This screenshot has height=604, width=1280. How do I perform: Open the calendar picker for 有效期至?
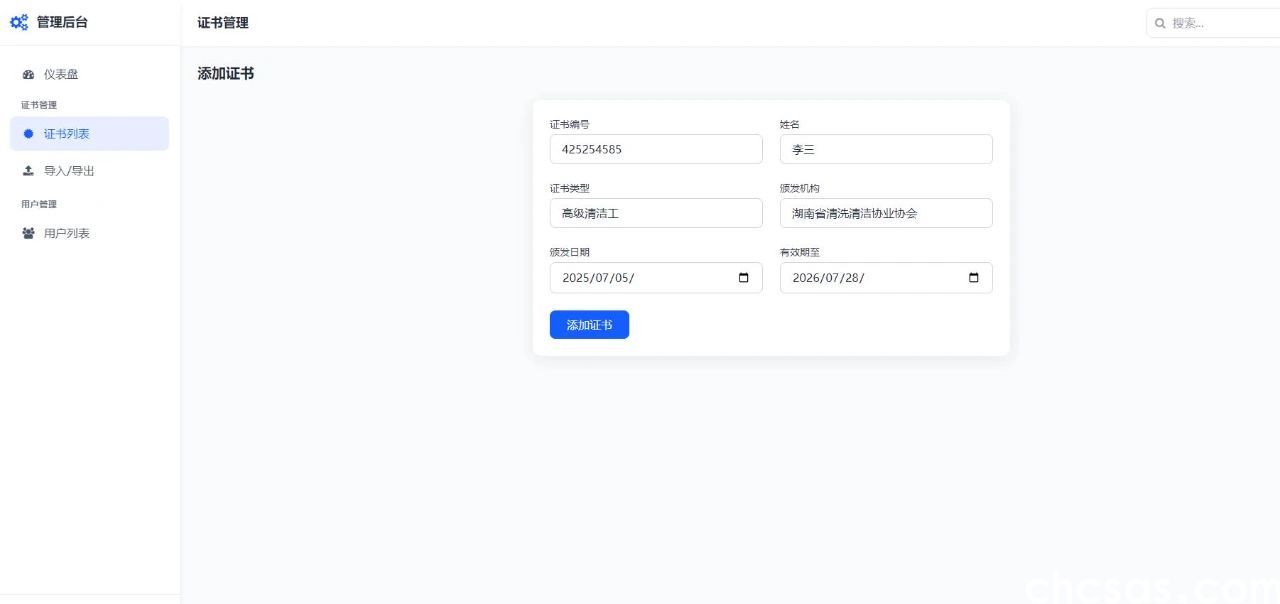(974, 278)
